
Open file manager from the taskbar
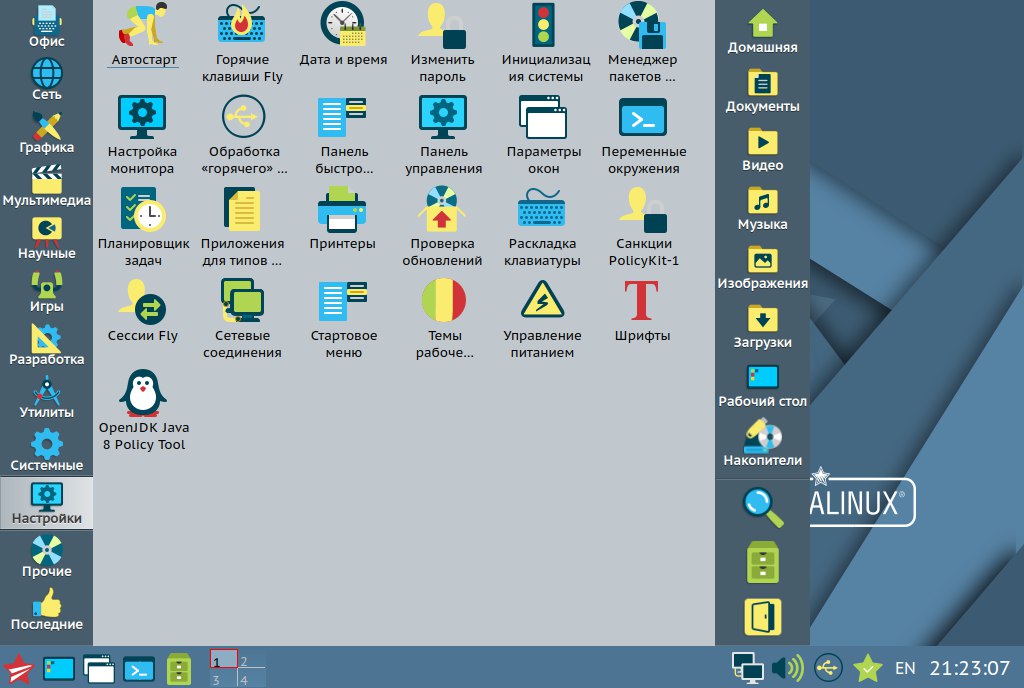coord(178,669)
